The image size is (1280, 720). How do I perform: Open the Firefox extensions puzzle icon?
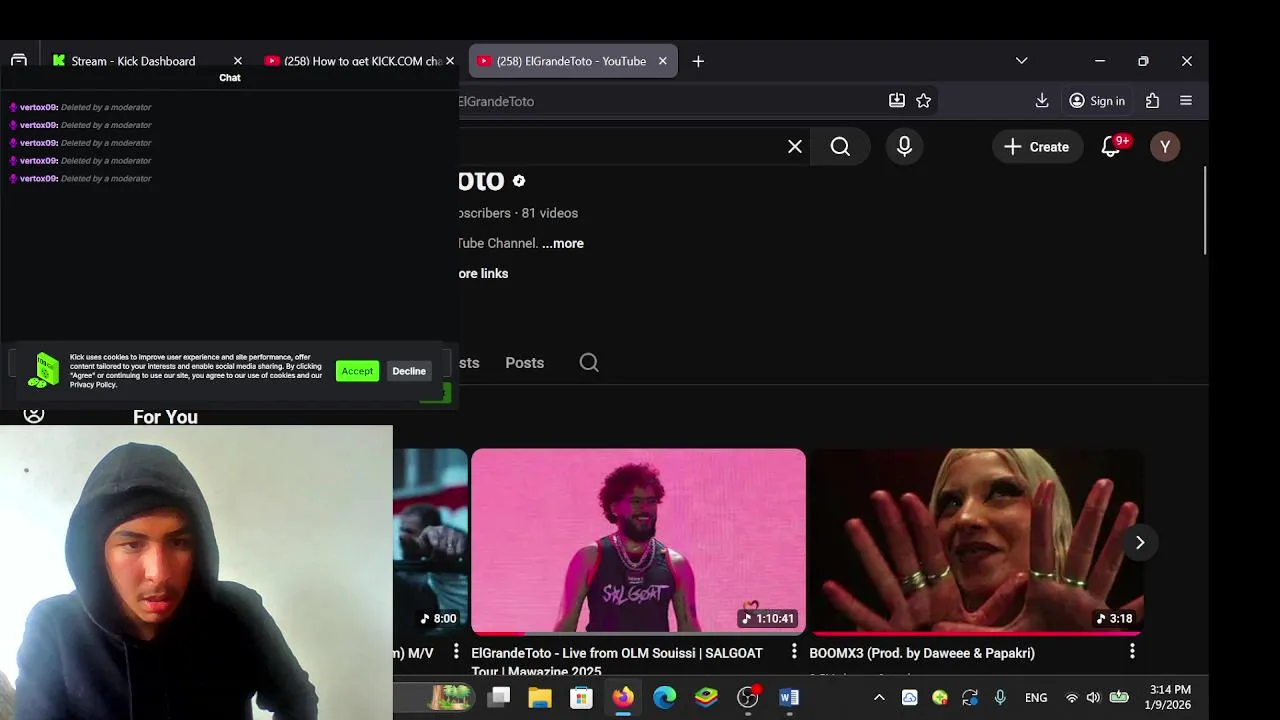point(1153,101)
